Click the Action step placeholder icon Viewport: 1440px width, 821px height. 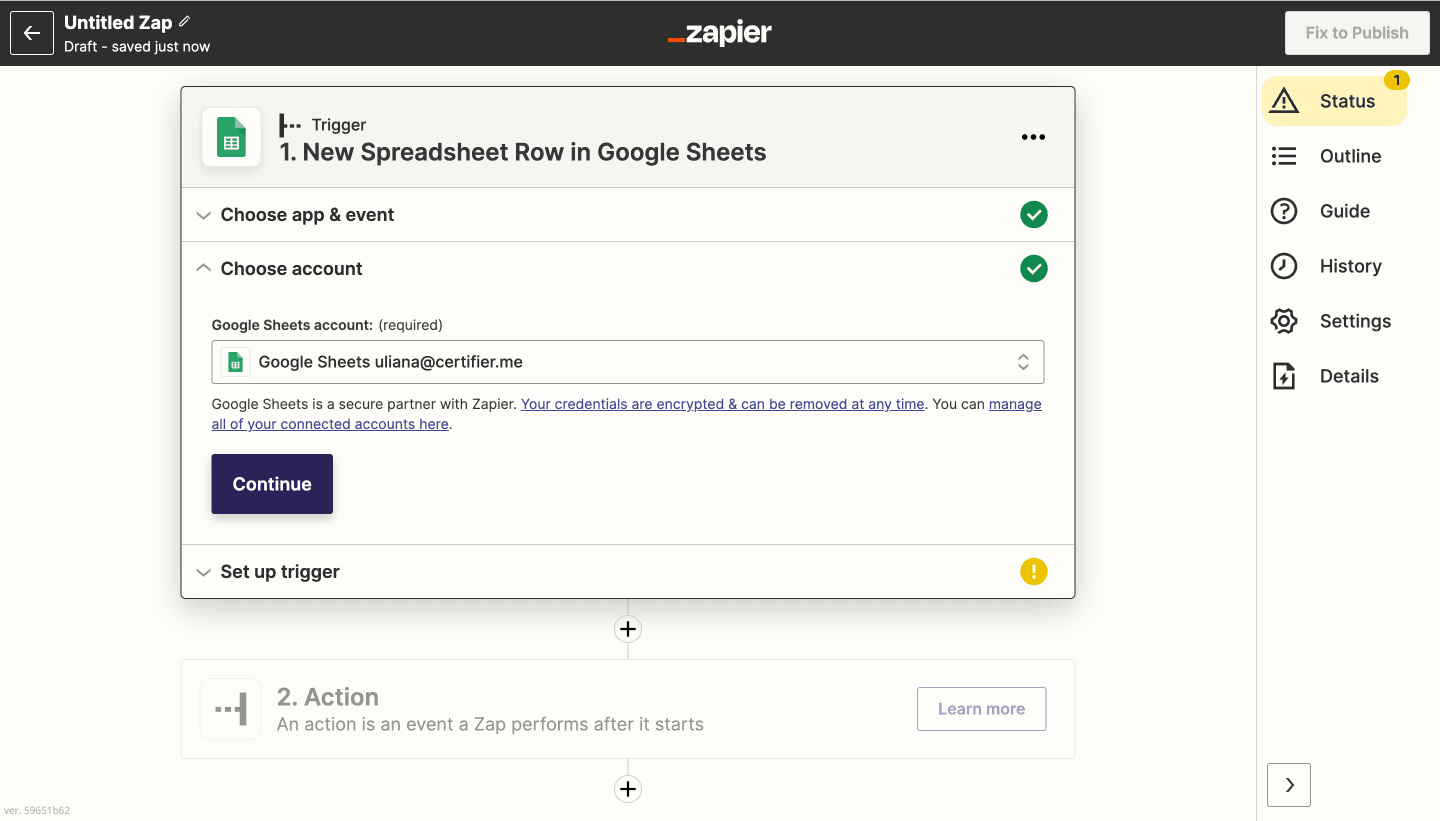(231, 709)
